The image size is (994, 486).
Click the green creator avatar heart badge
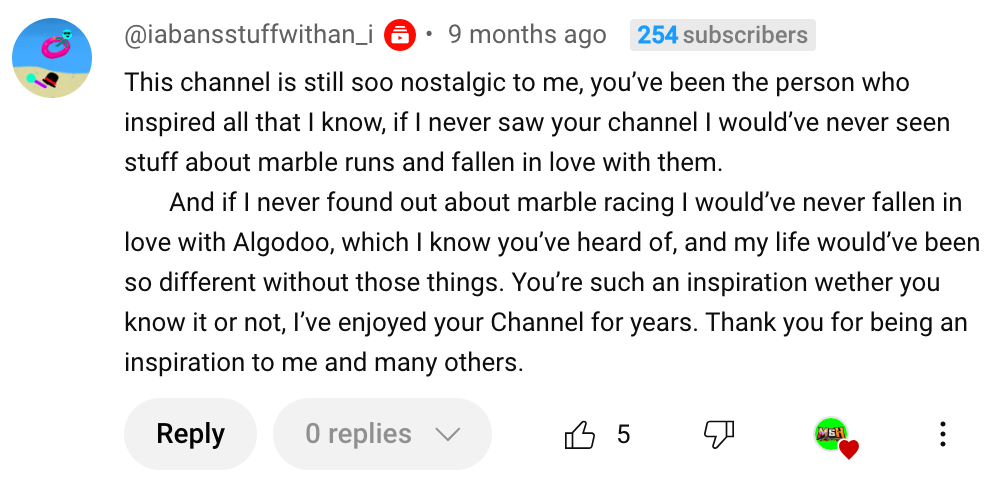pyautogui.click(x=831, y=434)
